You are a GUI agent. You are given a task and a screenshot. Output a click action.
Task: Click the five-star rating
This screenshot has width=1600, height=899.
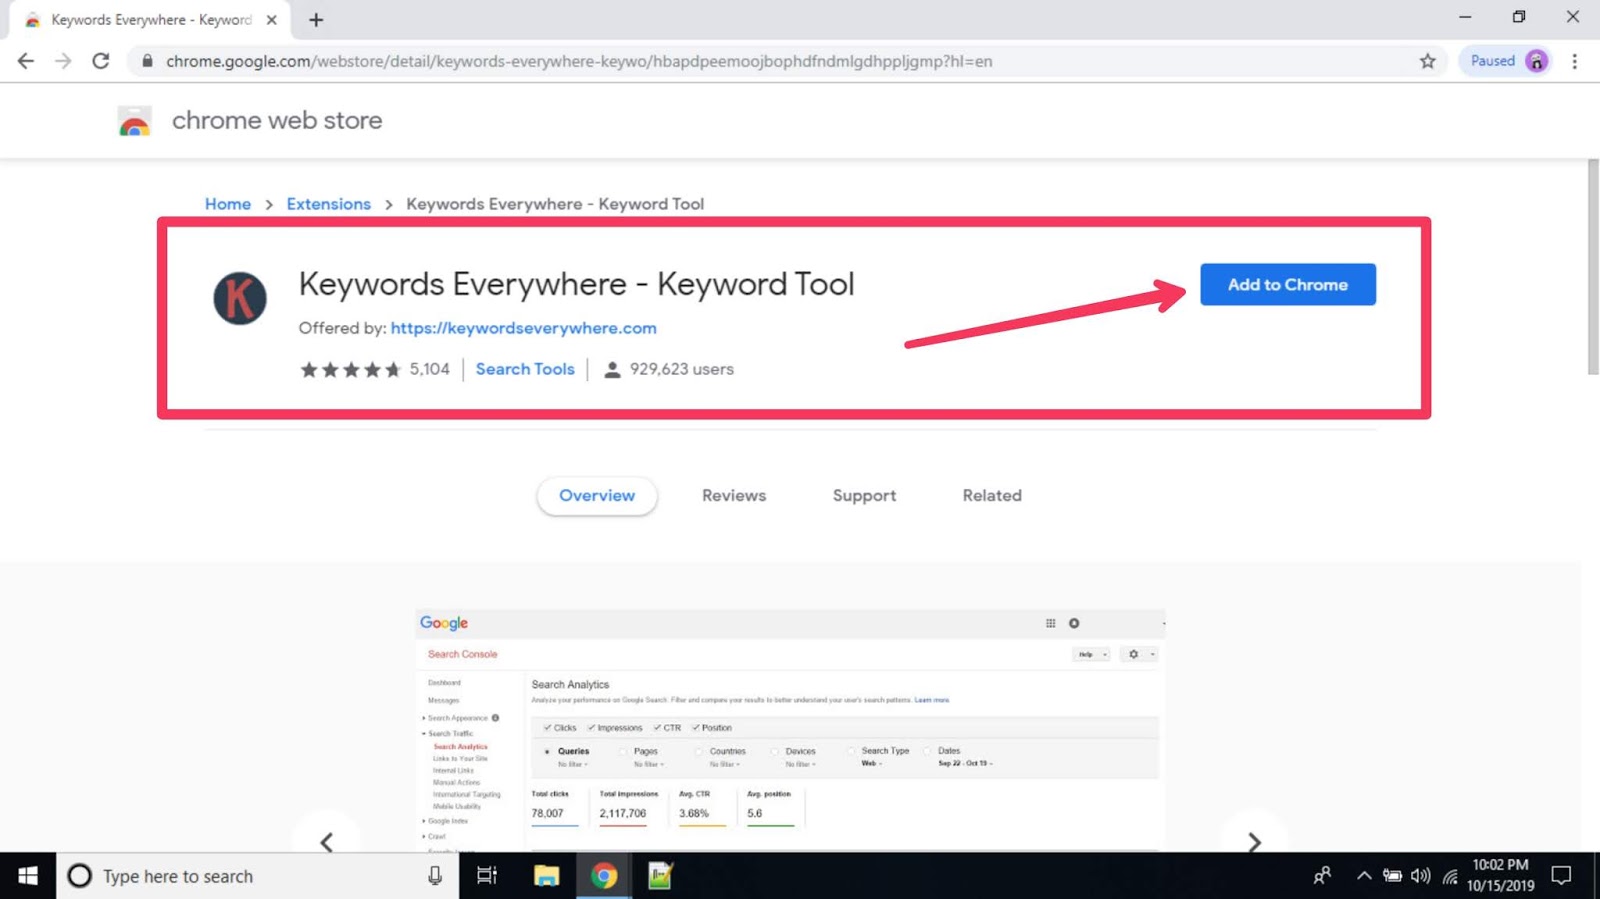click(x=351, y=370)
